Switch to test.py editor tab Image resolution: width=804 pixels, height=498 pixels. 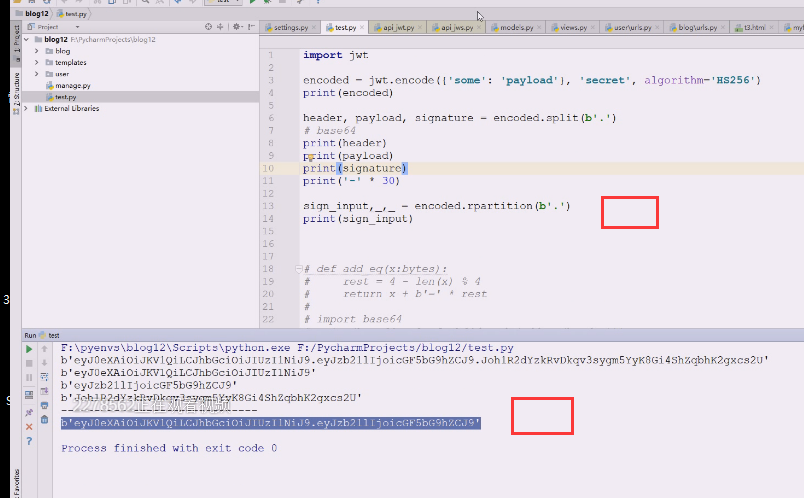coord(346,27)
